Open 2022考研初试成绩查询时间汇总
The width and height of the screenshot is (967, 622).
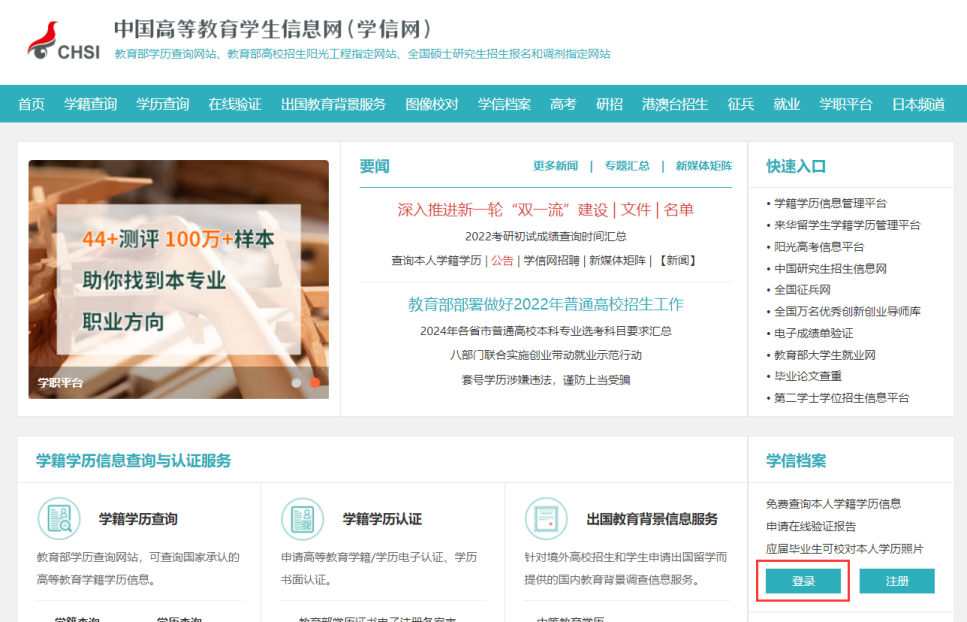[546, 236]
